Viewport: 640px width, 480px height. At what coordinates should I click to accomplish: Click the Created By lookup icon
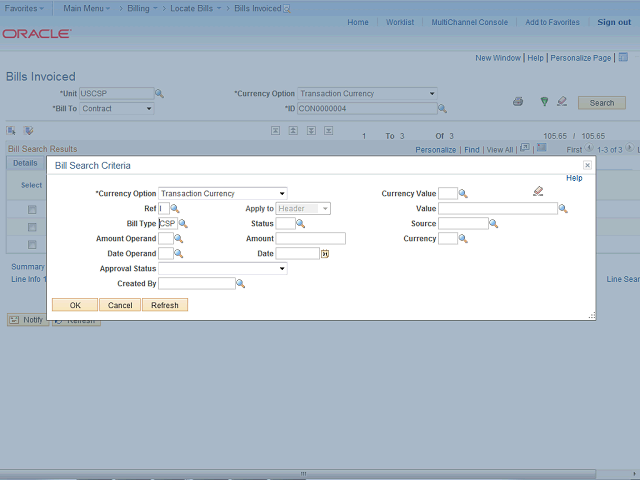pos(240,284)
